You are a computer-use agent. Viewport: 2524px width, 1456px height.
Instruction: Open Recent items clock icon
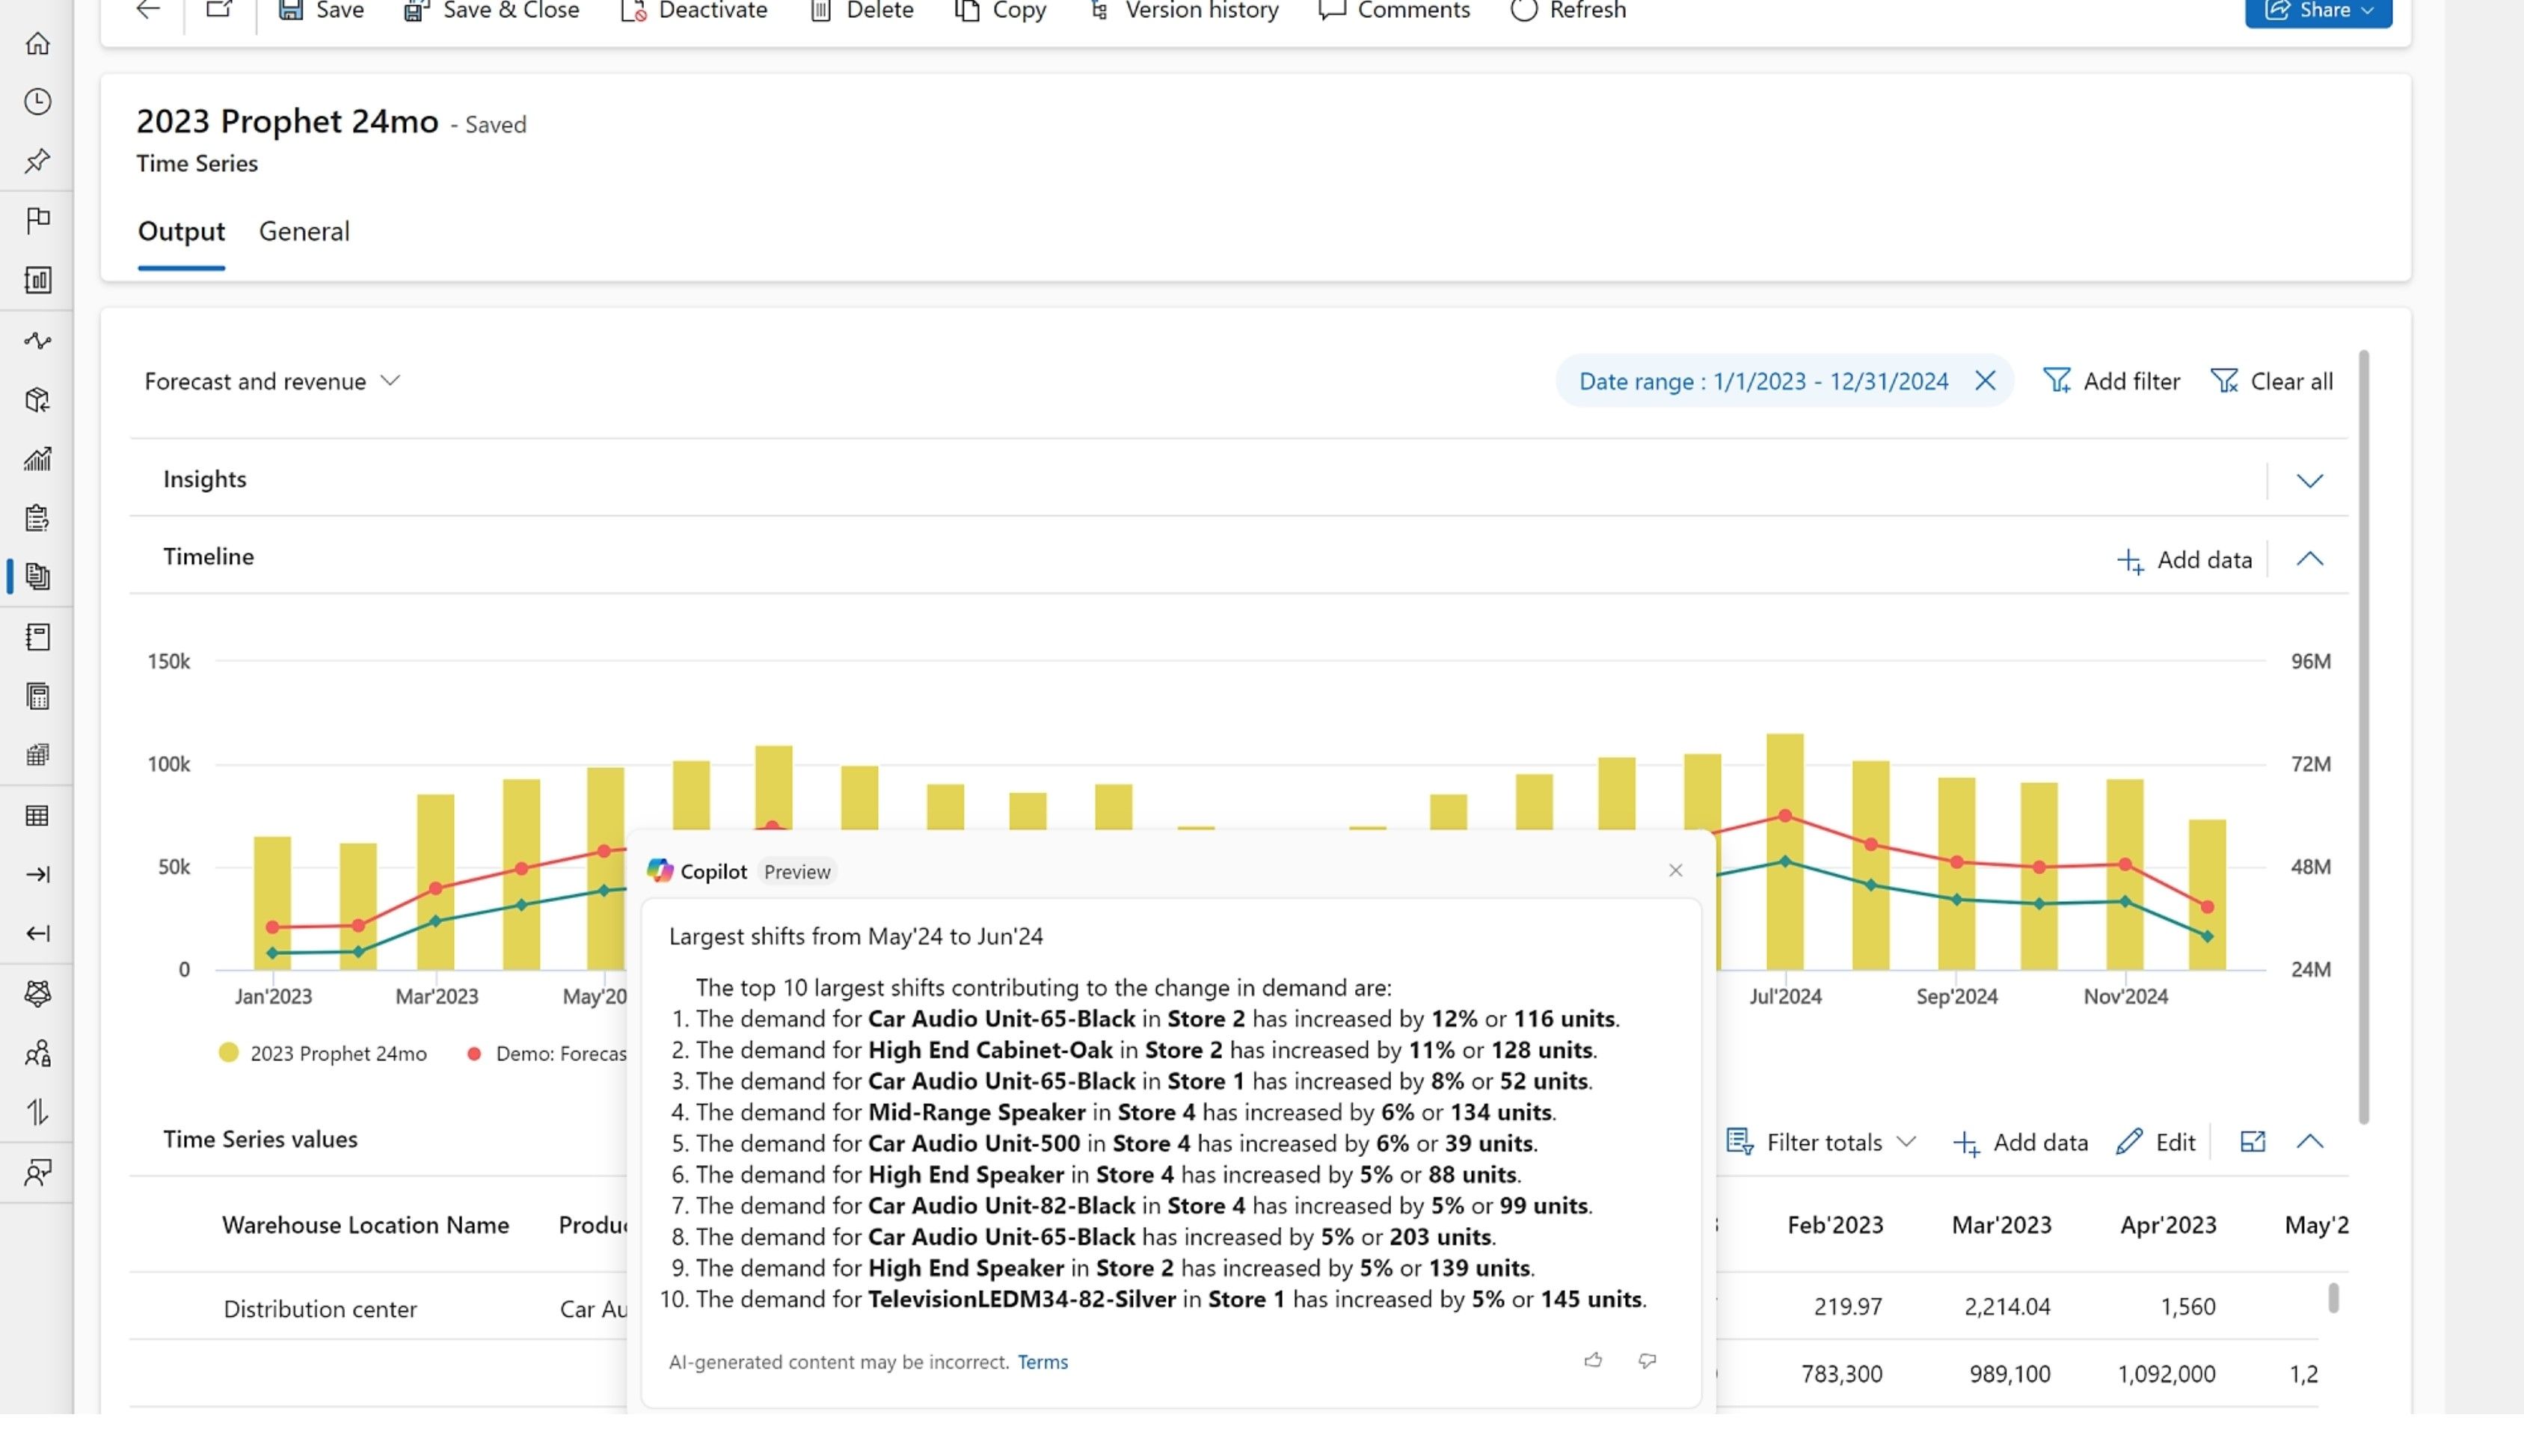[38, 102]
